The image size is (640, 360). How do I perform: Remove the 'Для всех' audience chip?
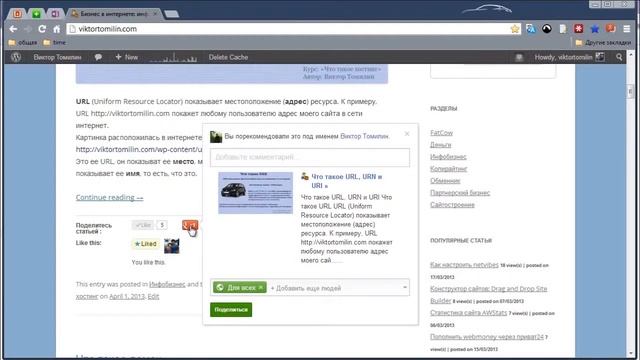click(261, 288)
